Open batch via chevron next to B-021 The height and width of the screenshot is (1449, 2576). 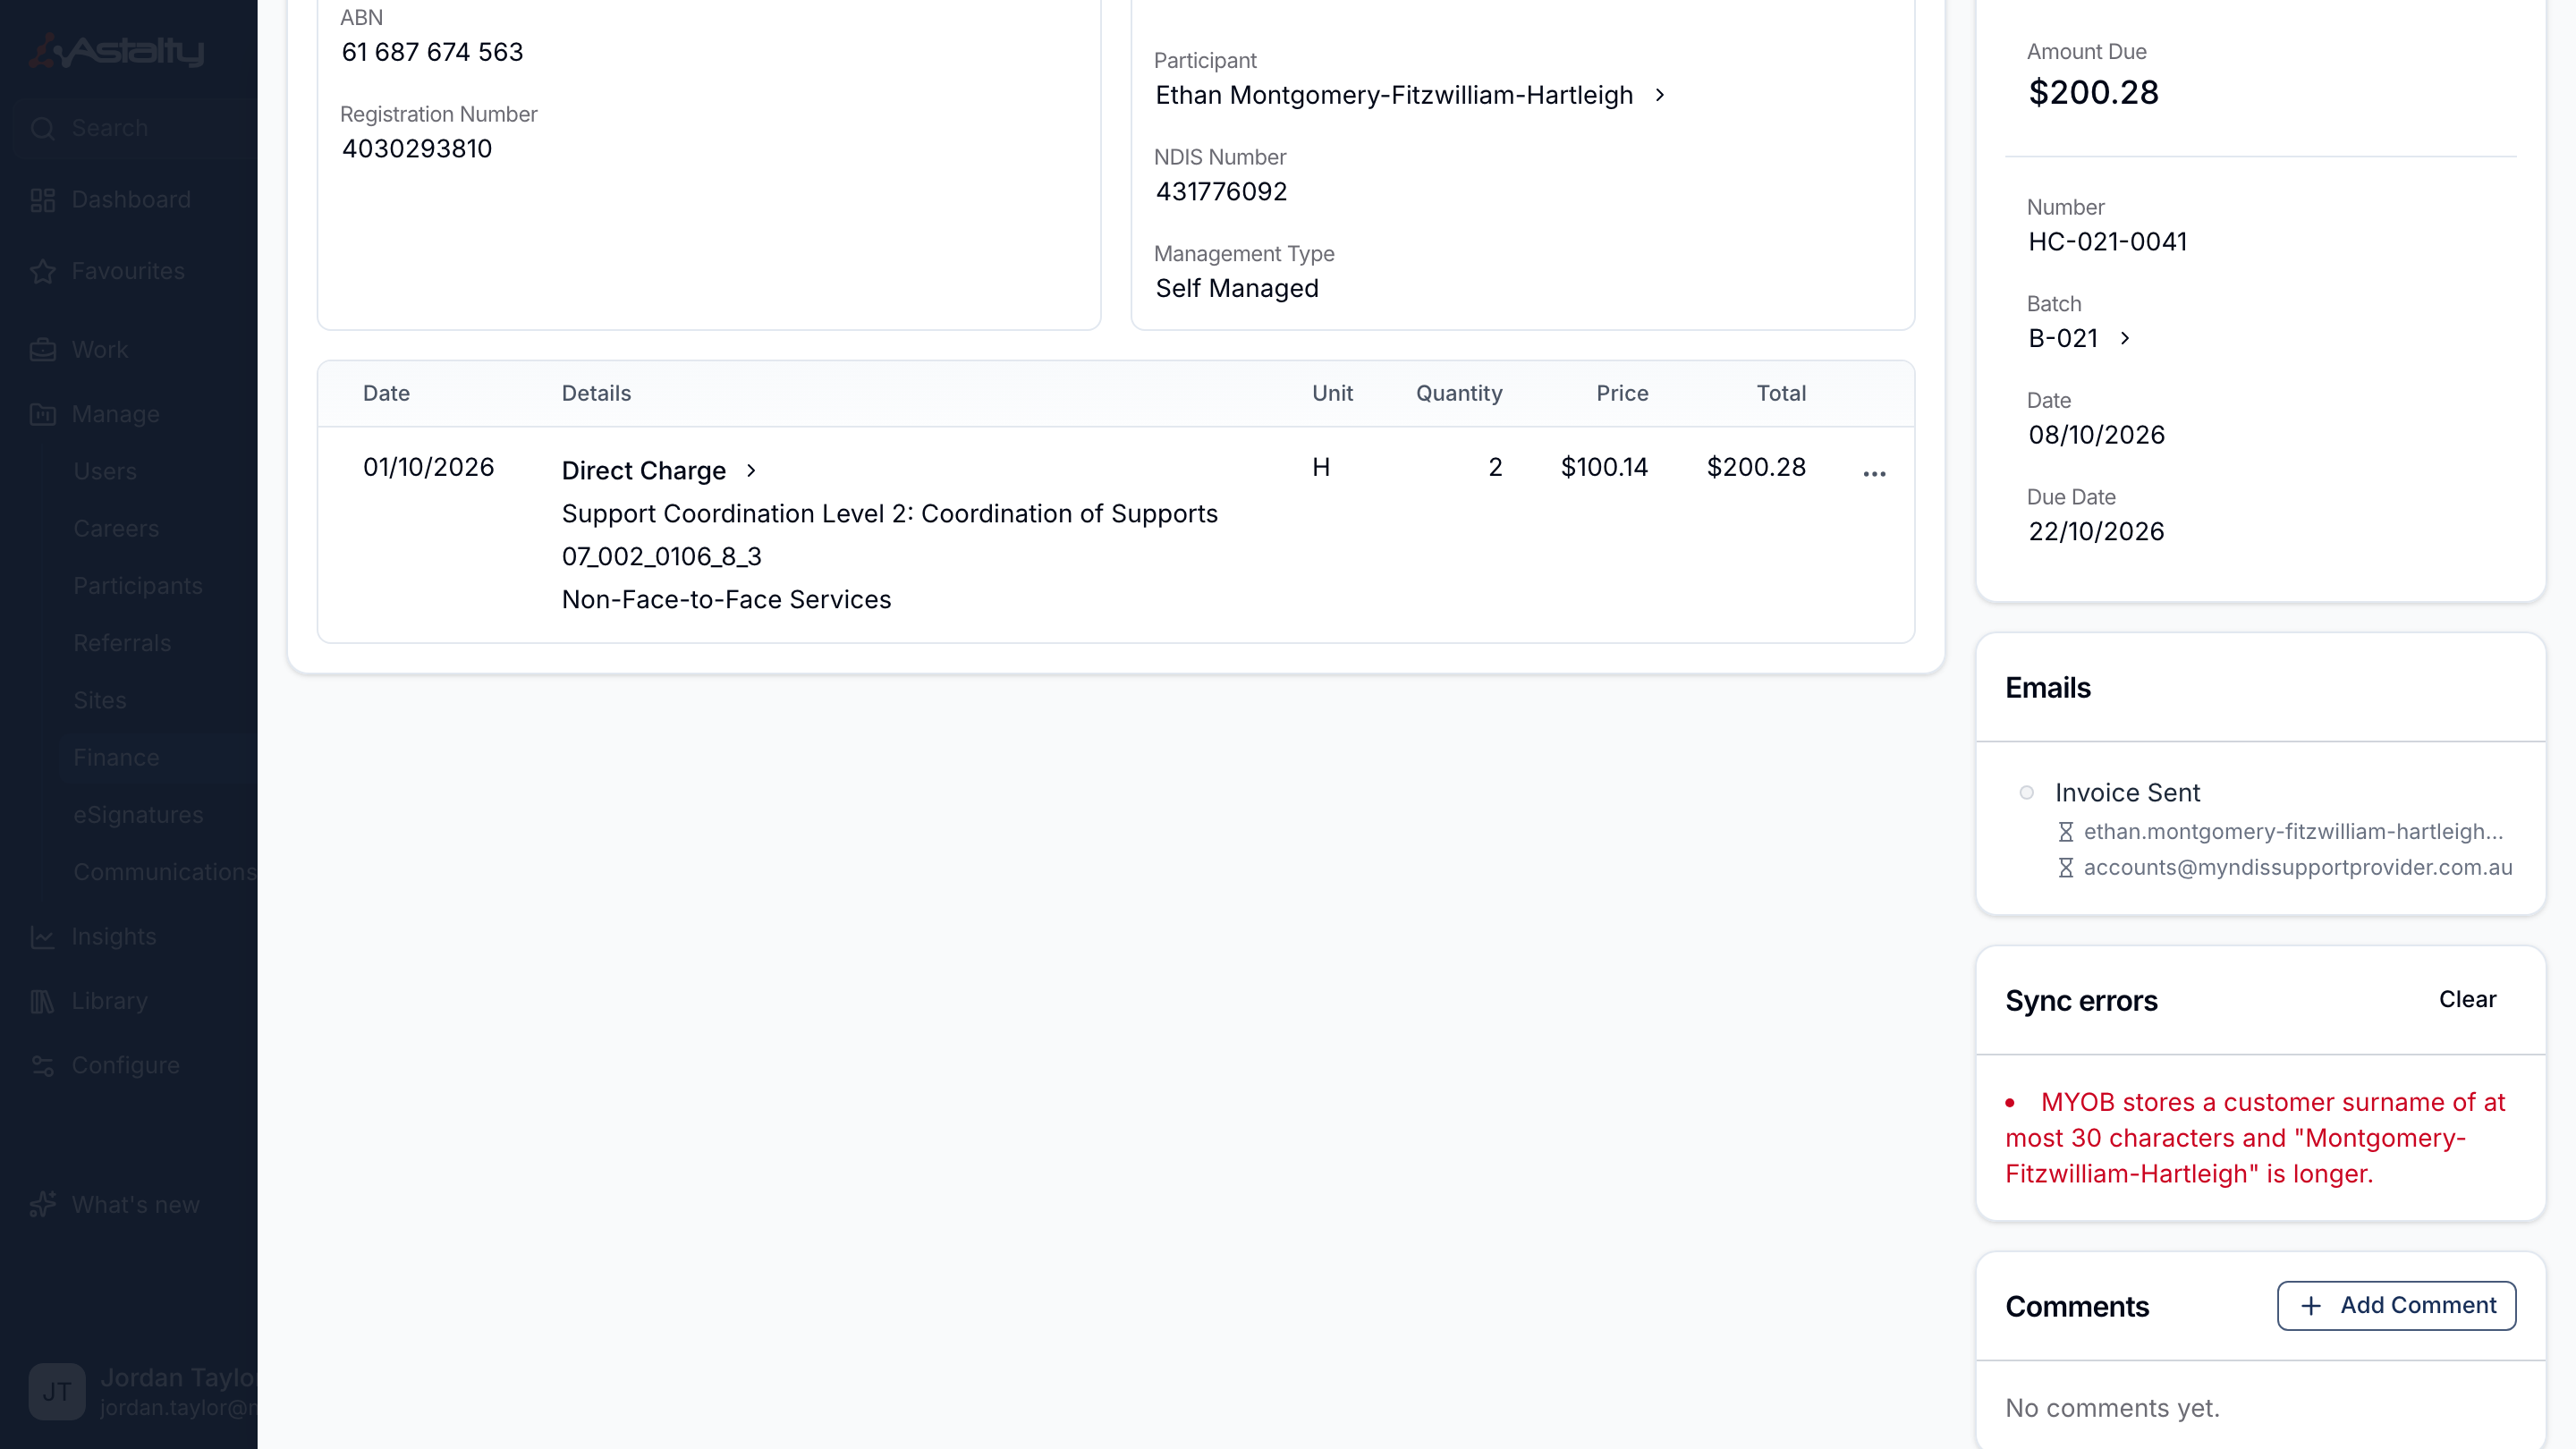click(x=2125, y=339)
